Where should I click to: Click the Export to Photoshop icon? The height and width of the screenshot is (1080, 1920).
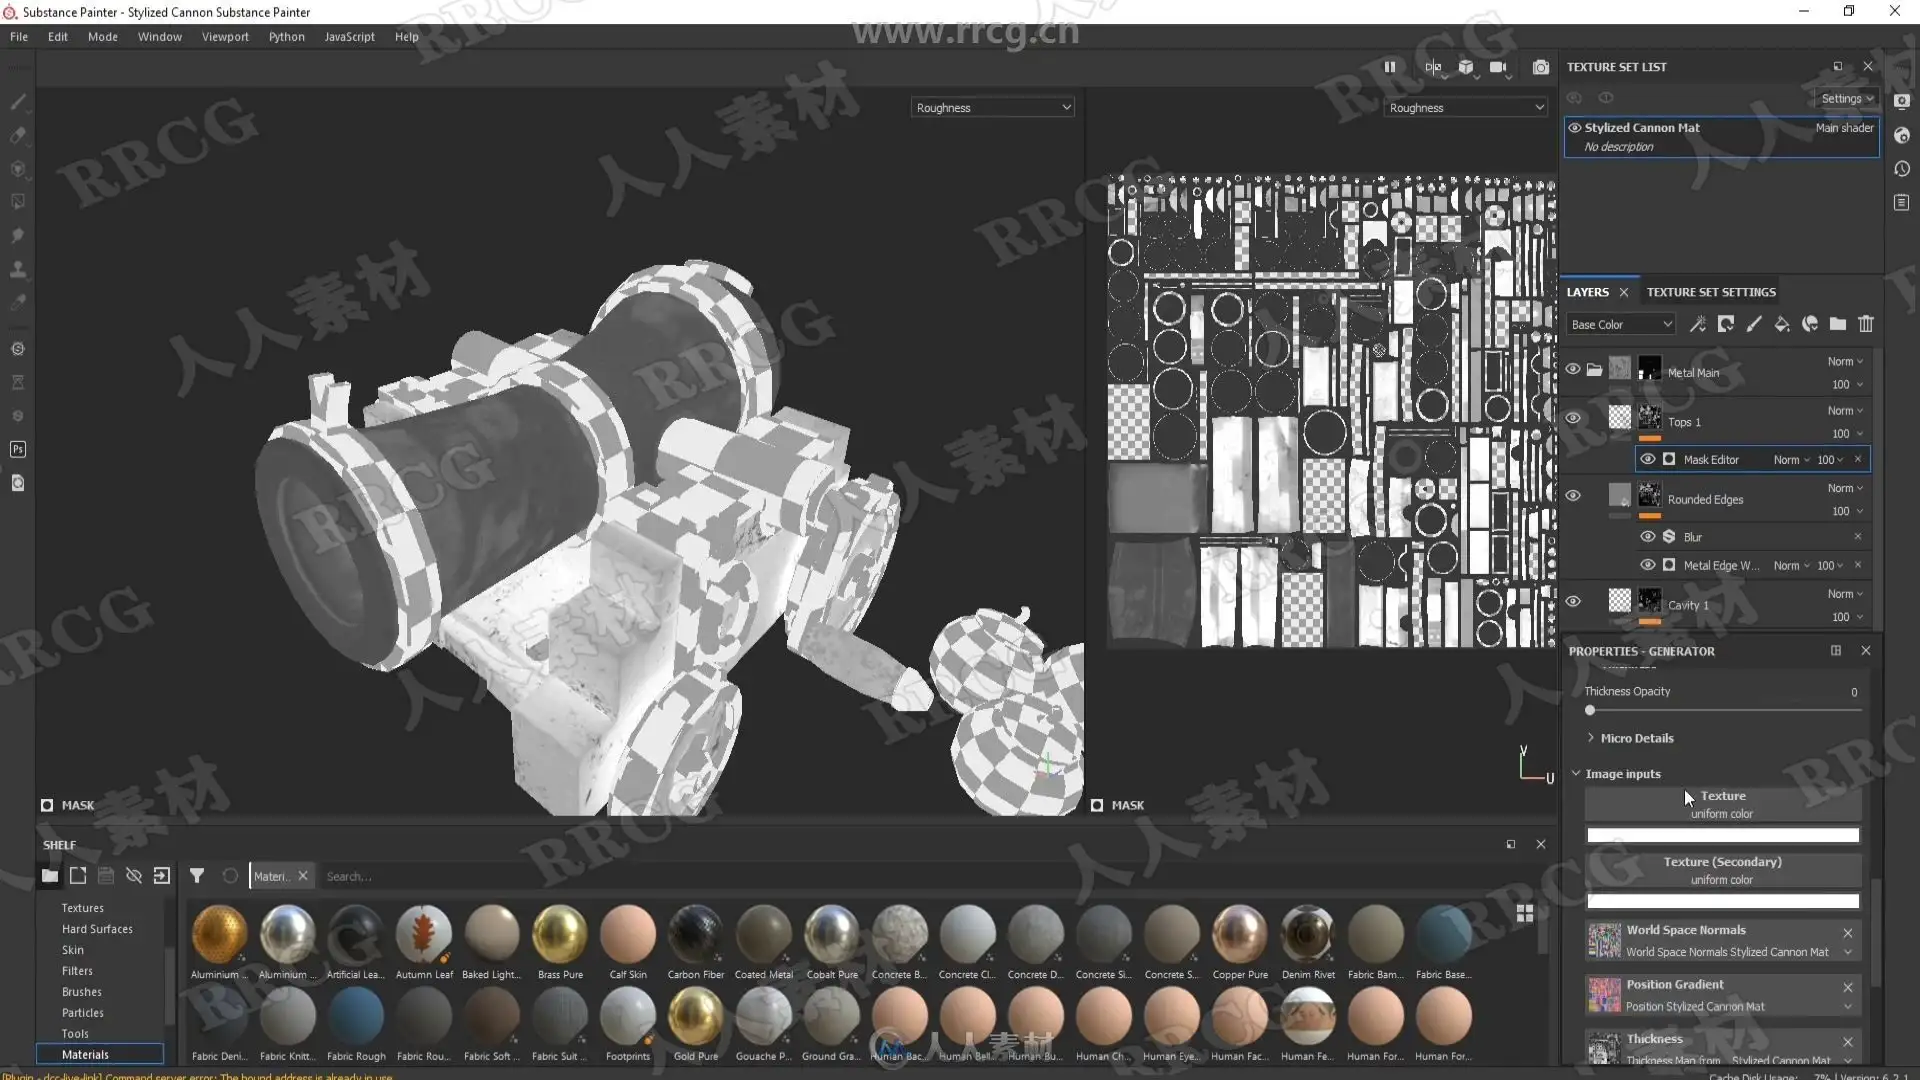coord(18,450)
